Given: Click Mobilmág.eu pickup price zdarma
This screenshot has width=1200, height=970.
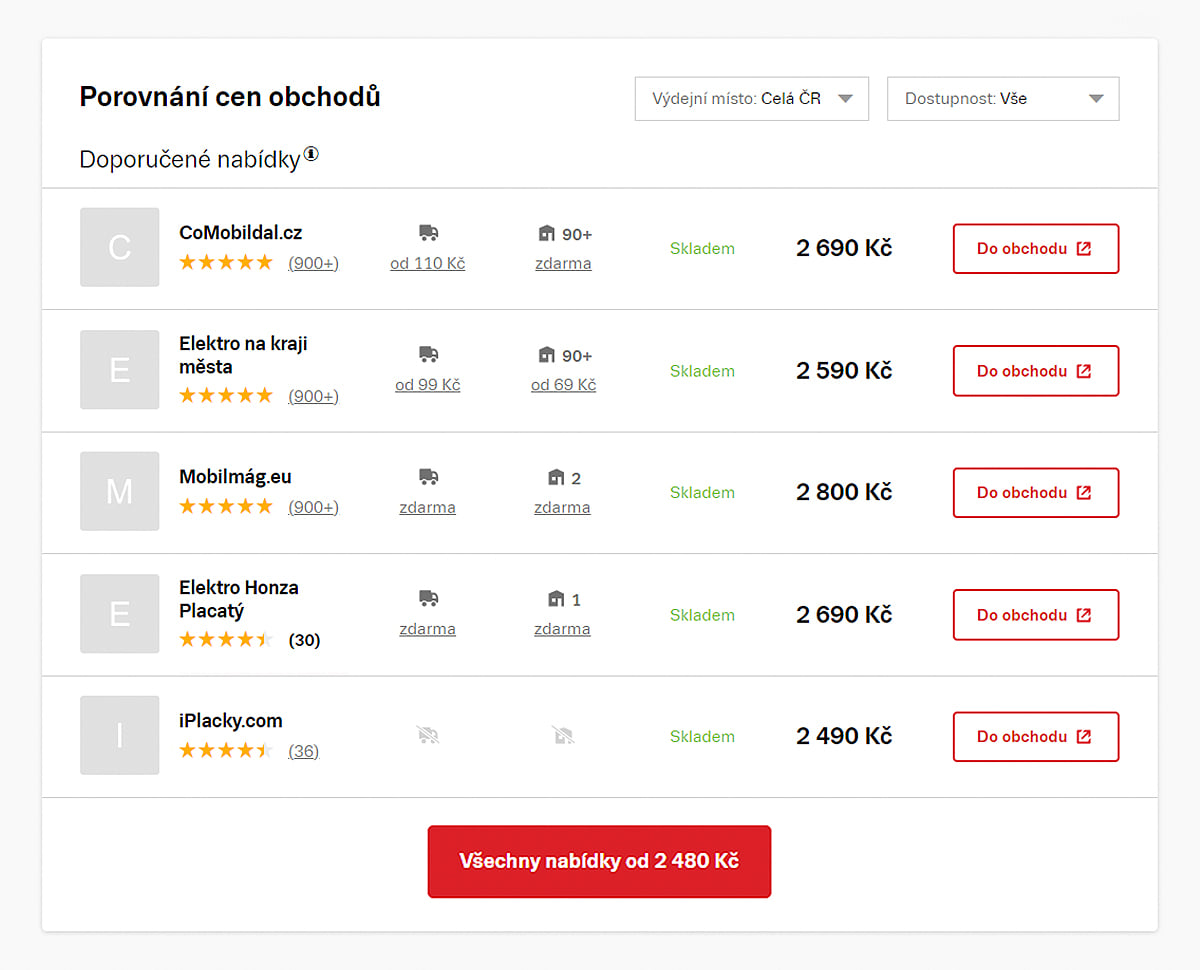Looking at the screenshot, I should point(562,507).
